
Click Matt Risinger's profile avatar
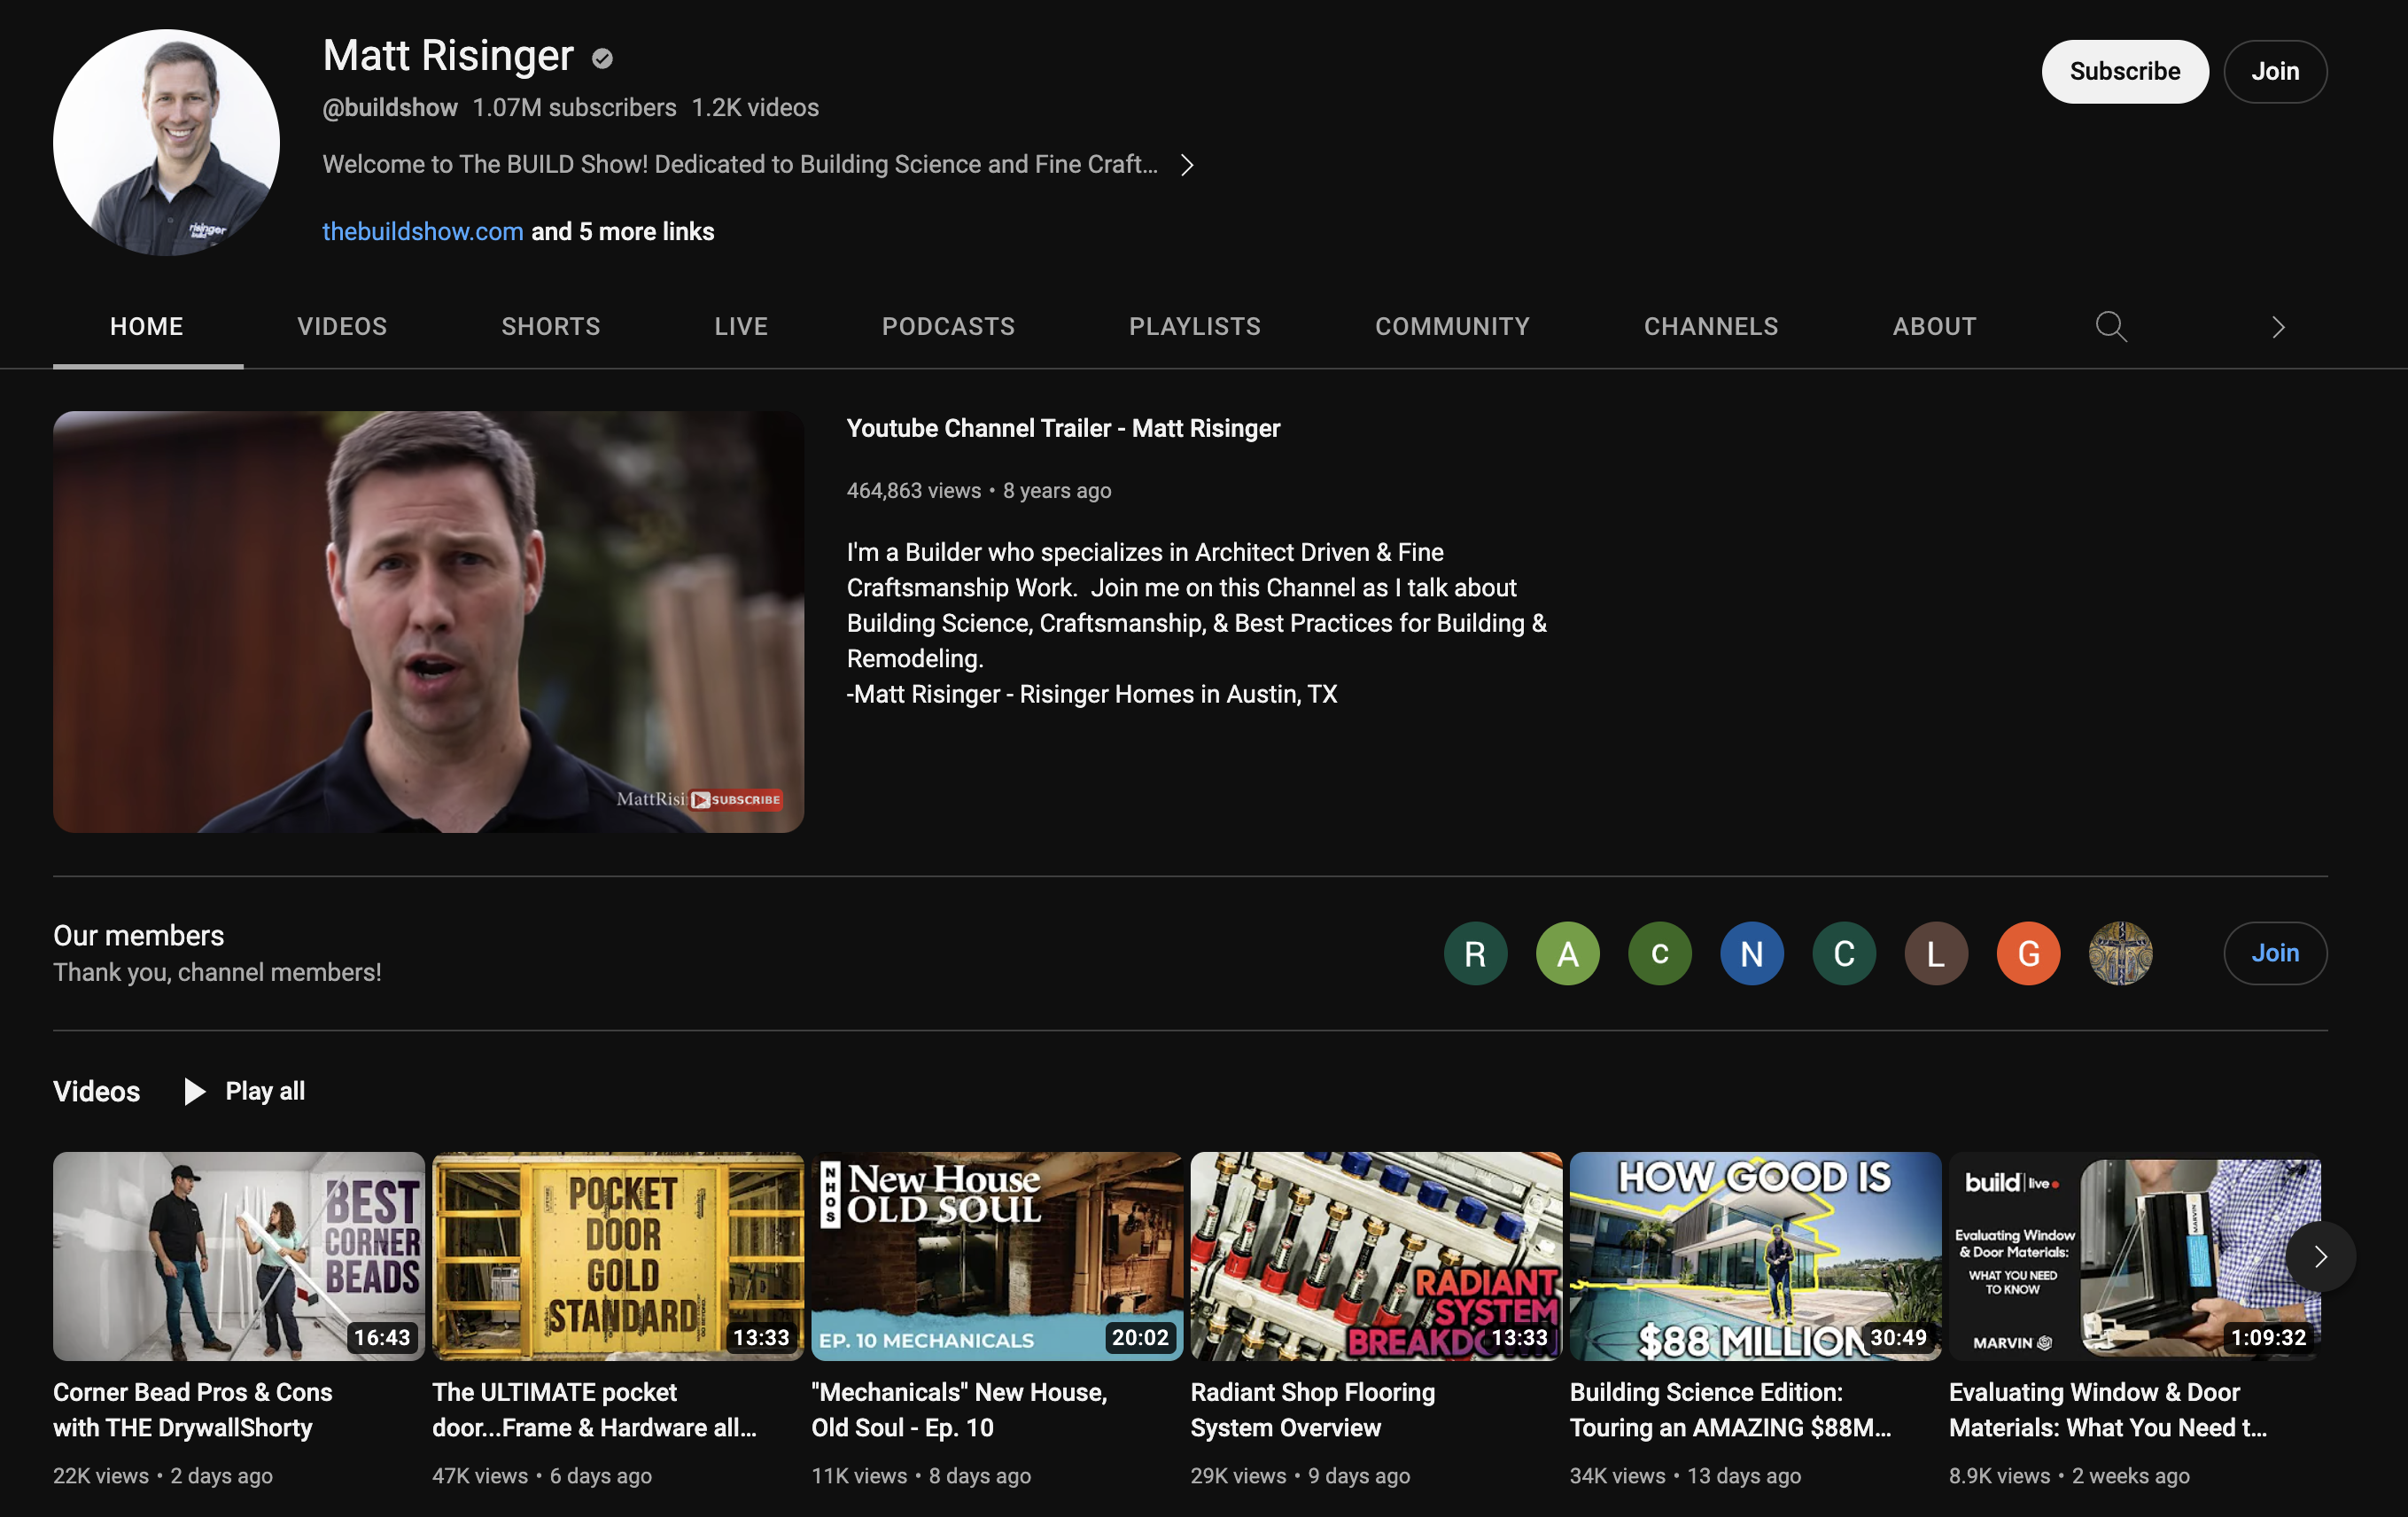(x=166, y=142)
